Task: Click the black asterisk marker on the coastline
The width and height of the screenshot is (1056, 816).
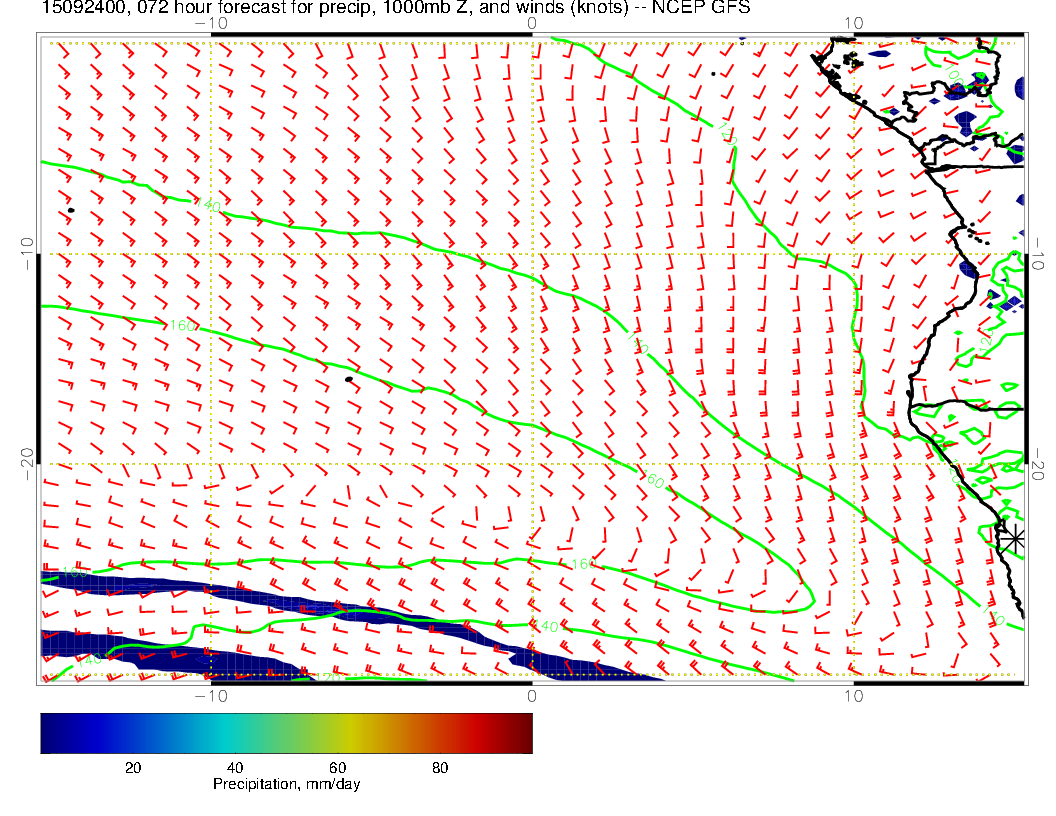Action: tap(1014, 538)
